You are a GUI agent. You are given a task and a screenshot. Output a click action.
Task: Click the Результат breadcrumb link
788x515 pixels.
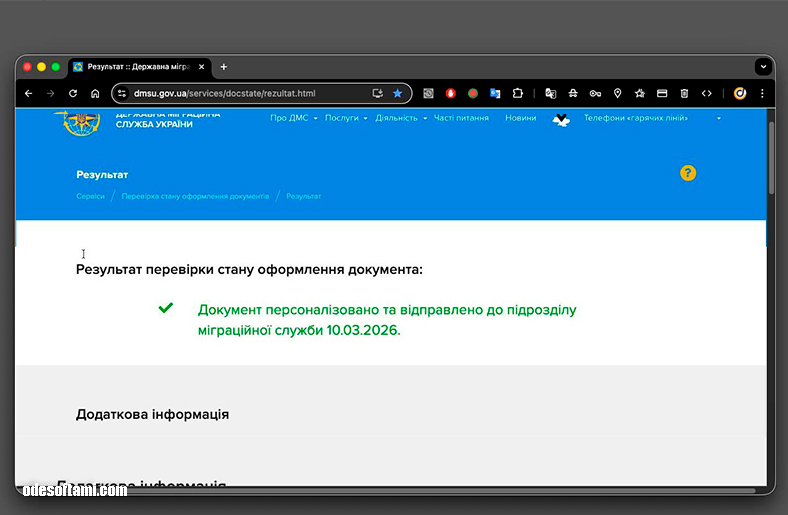click(304, 196)
